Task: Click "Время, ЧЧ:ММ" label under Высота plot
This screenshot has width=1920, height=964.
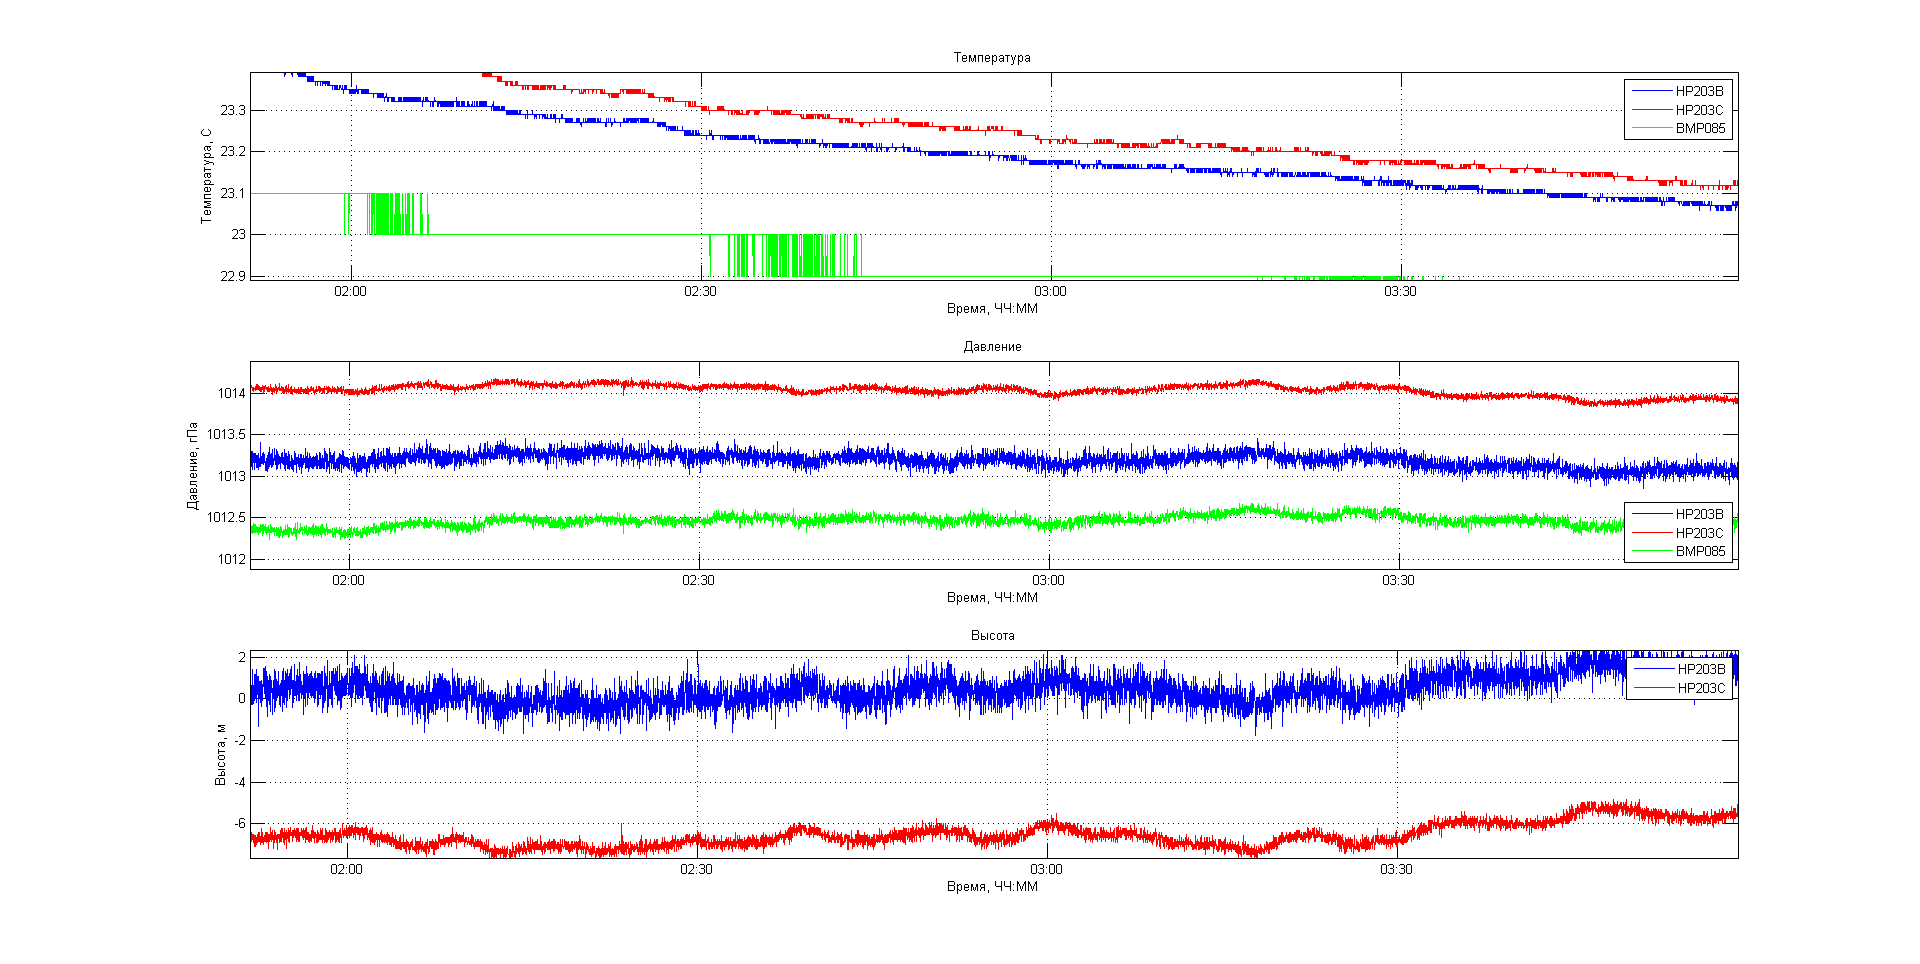Action: (992, 887)
